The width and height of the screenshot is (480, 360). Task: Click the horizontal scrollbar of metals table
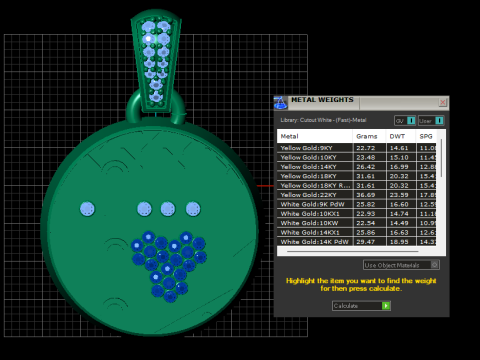point(352,251)
